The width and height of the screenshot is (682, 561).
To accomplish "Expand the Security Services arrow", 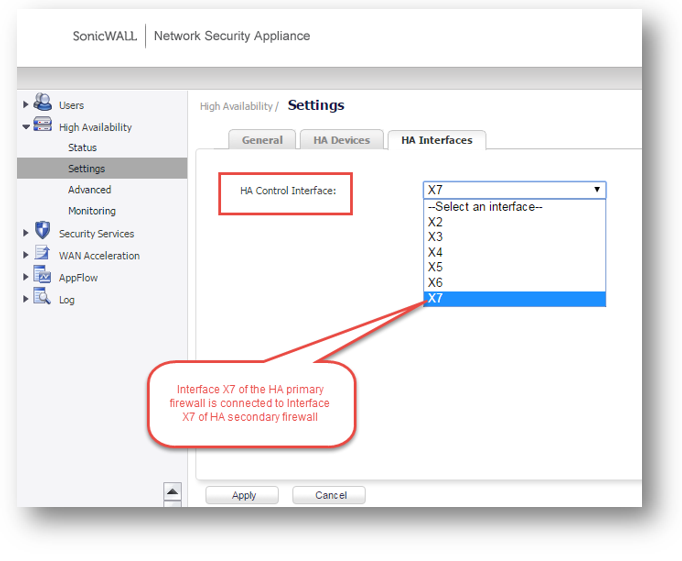I will 26,233.
